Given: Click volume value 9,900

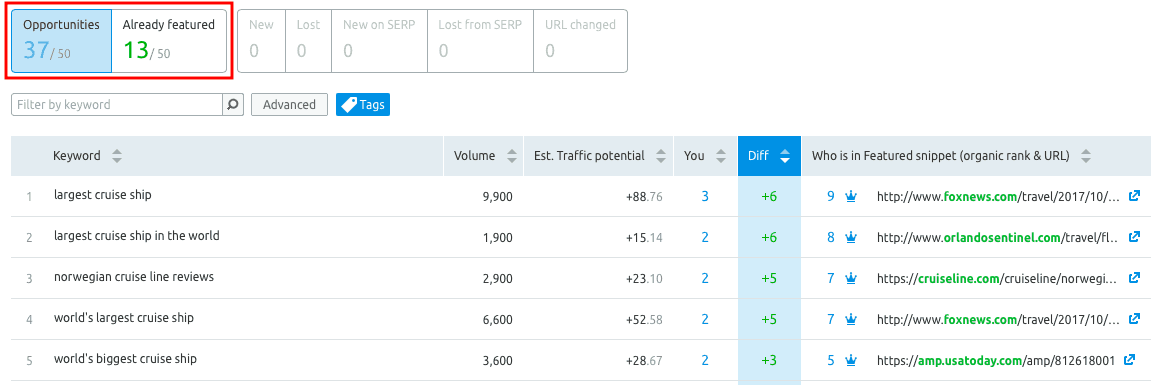Looking at the screenshot, I should (498, 197).
